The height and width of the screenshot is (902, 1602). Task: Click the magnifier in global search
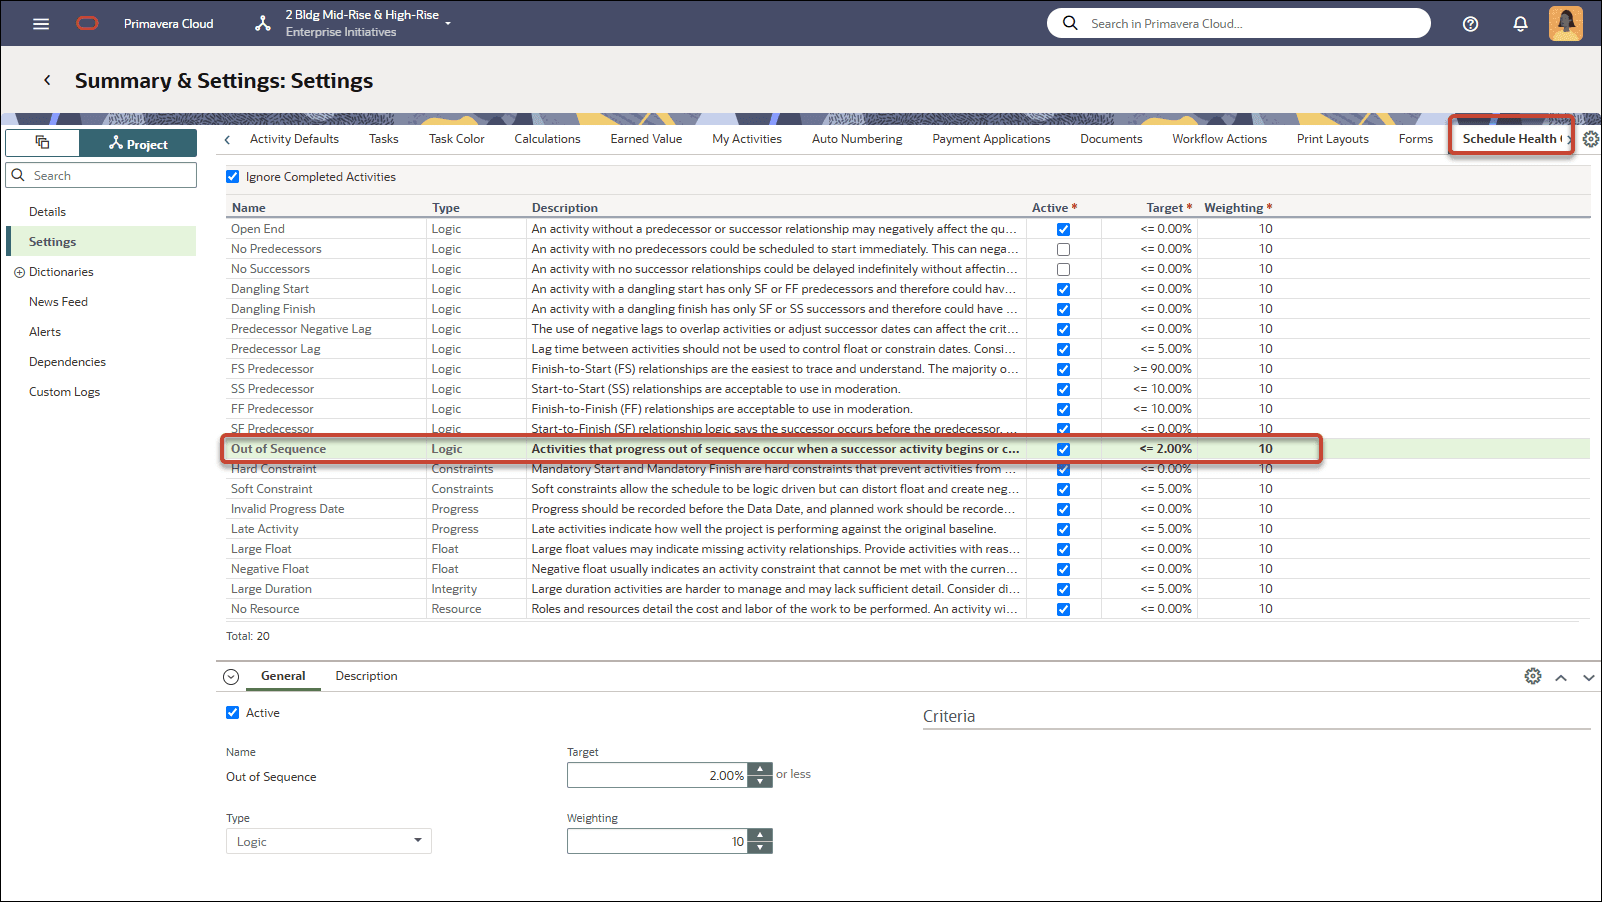tap(1070, 23)
